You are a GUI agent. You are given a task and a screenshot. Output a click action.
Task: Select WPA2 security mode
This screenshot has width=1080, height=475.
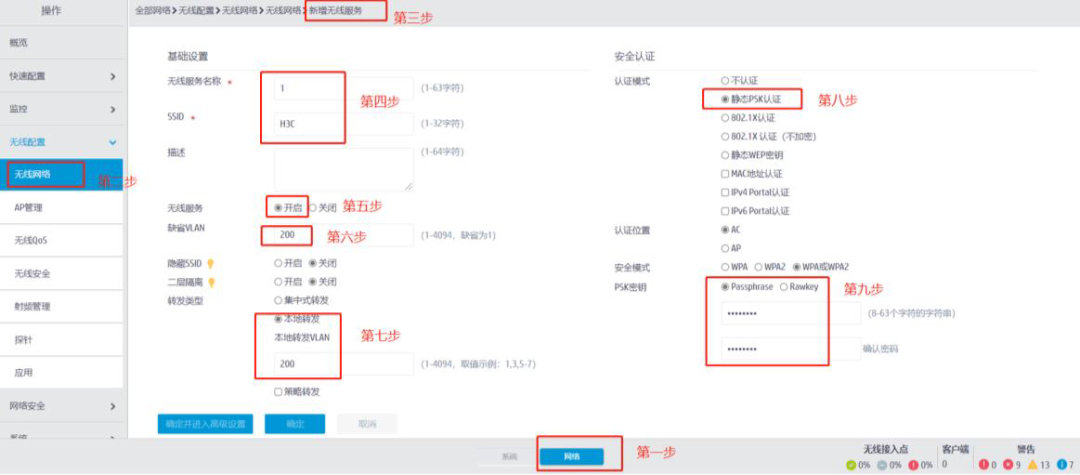click(x=758, y=266)
